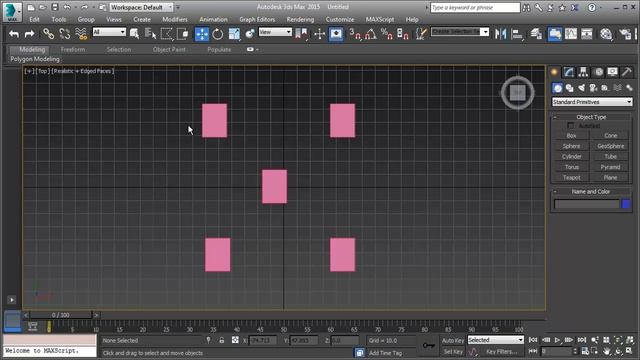
Task: Activate the Unlink Selection tool
Action: pyautogui.click(x=64, y=34)
